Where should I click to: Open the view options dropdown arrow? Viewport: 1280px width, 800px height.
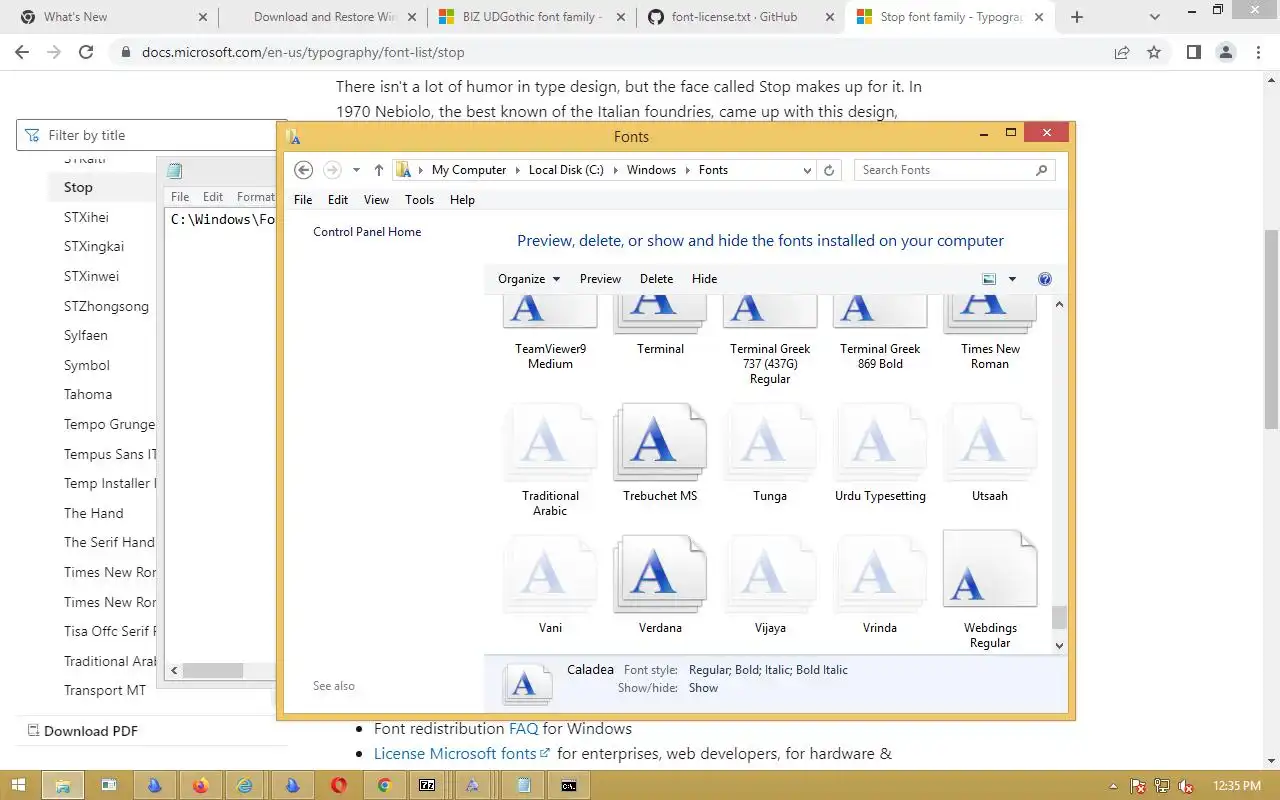point(1012,279)
